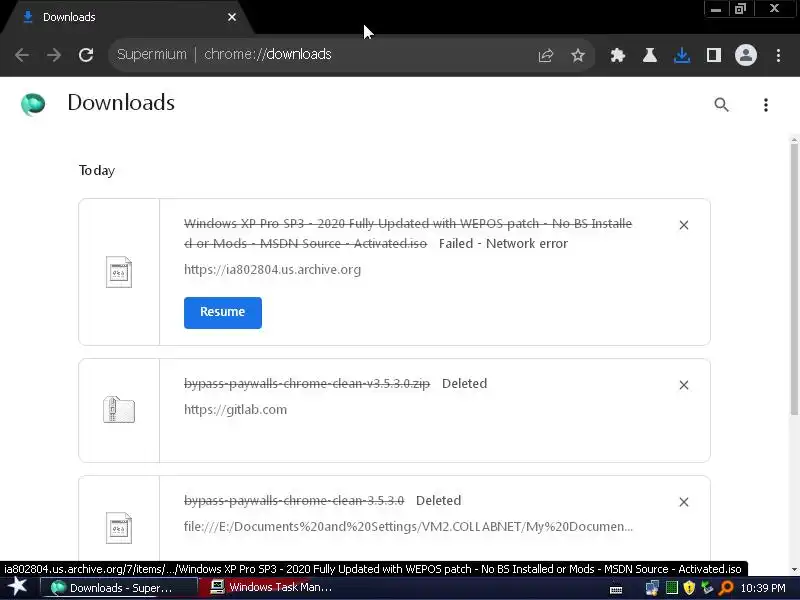Click the green CPU meter tray icon
800x600 pixels.
point(672,588)
